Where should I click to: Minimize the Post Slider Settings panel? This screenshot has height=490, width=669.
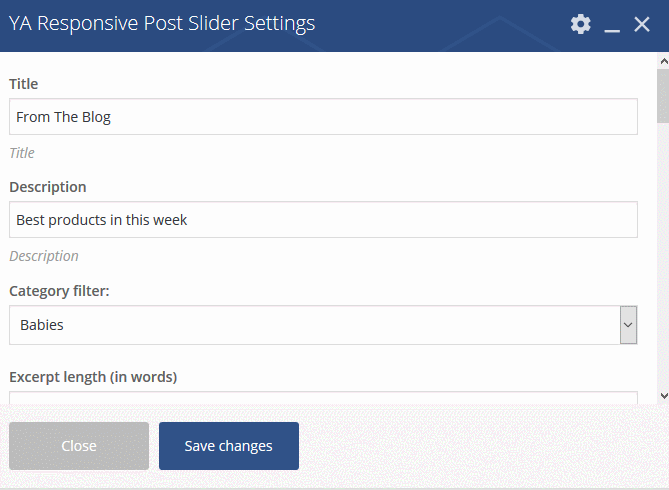(x=612, y=25)
